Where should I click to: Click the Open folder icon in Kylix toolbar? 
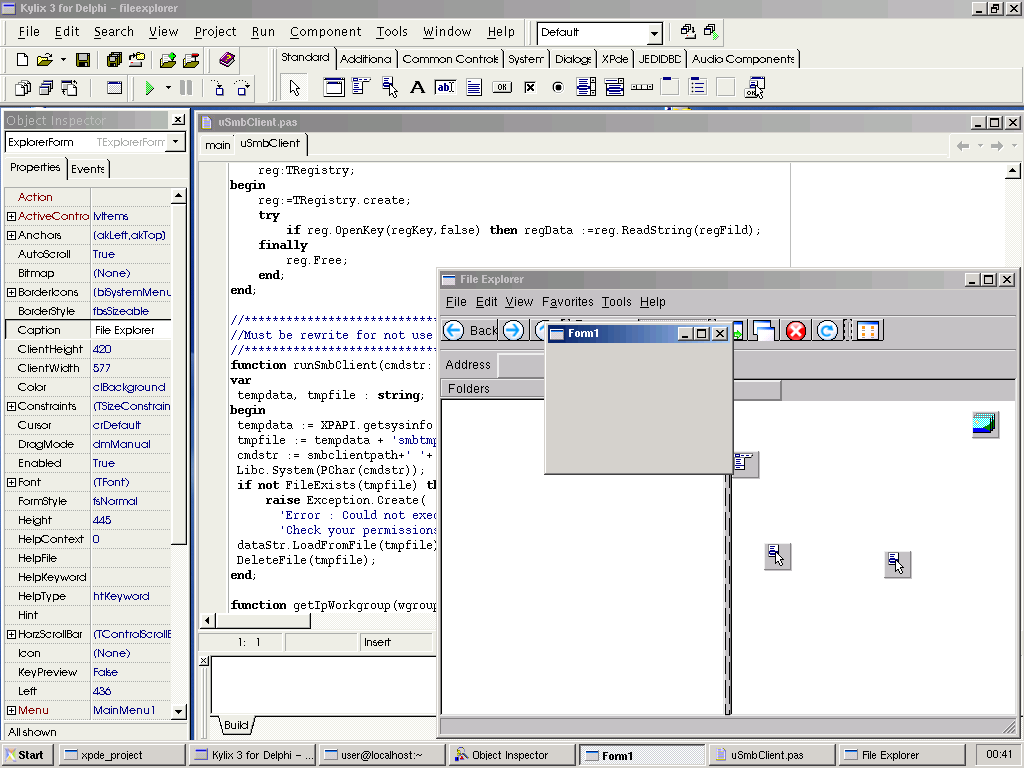coord(44,60)
